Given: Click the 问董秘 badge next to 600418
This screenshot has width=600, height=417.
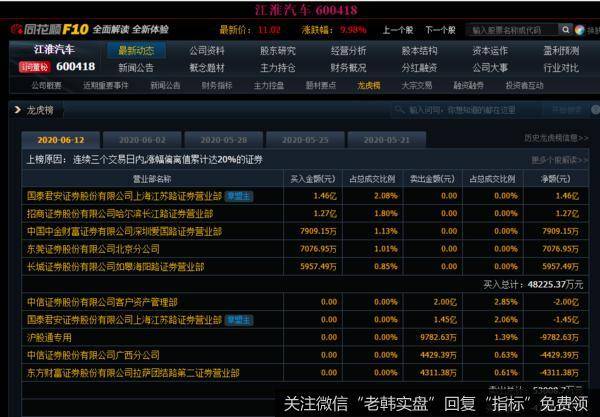Looking at the screenshot, I should pos(31,67).
